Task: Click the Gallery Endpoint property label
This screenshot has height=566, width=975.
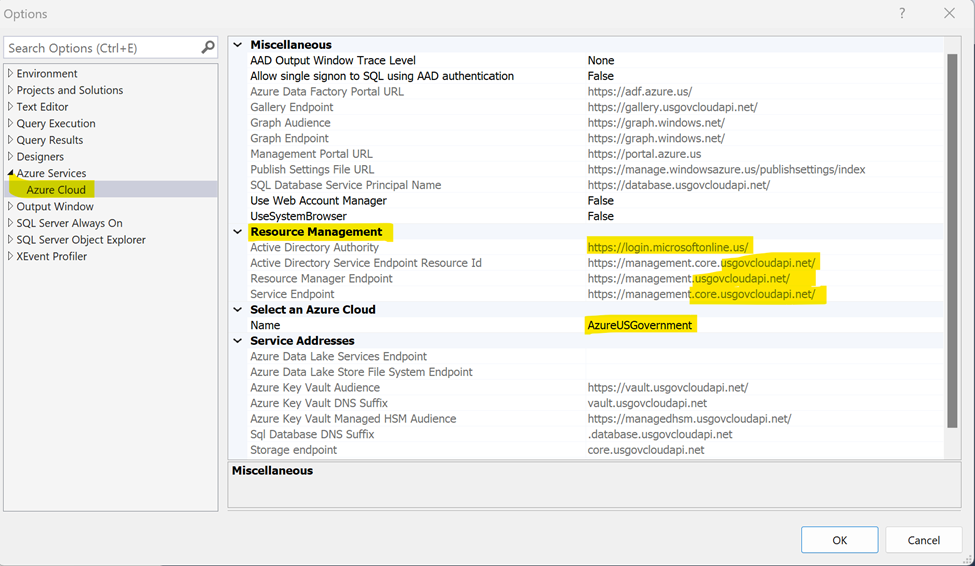Action: [292, 107]
